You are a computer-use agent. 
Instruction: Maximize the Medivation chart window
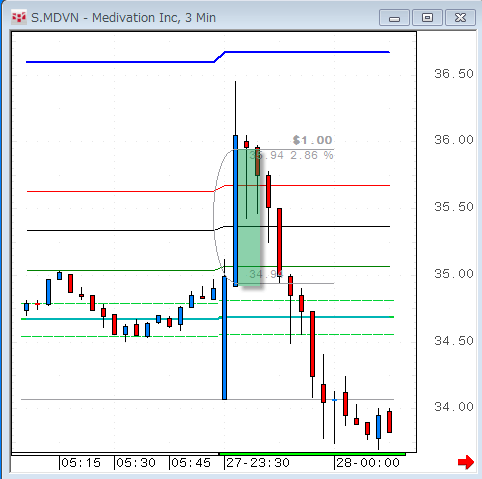coord(427,18)
